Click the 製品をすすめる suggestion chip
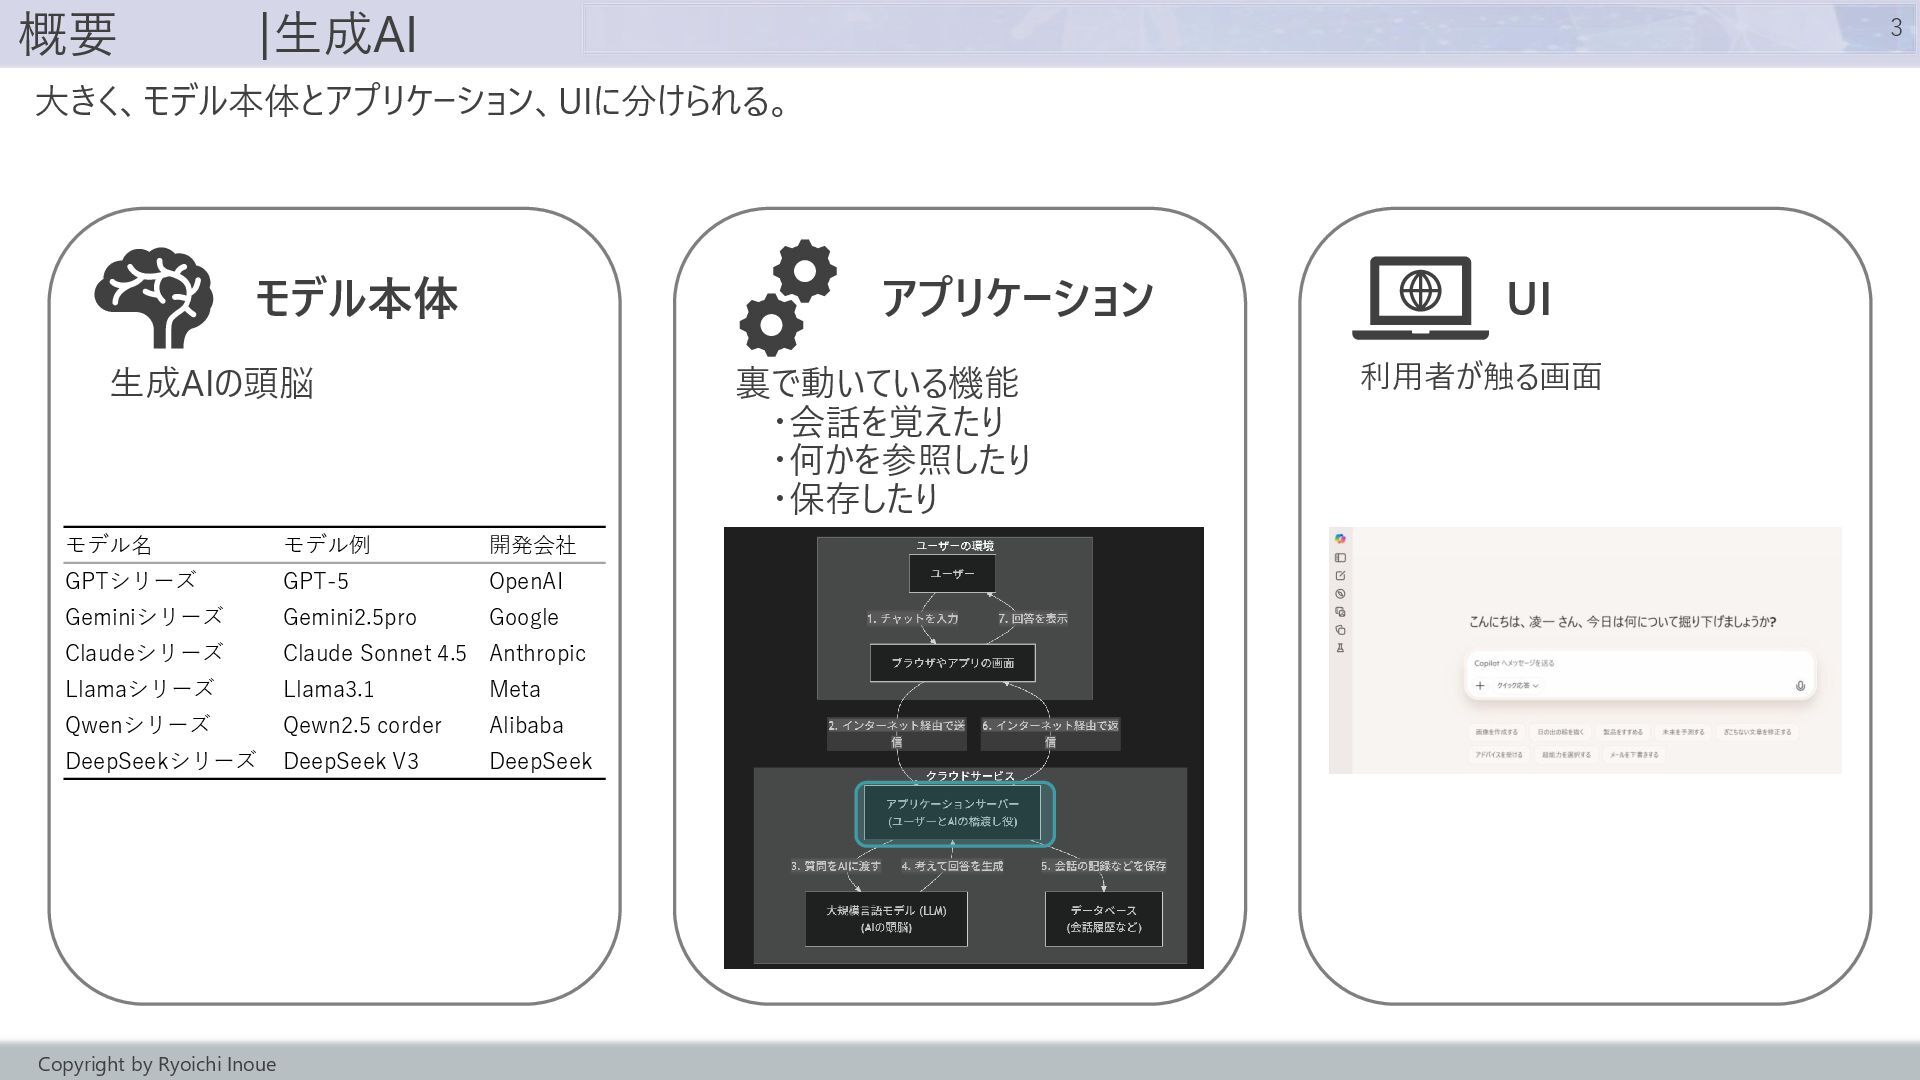This screenshot has height=1080, width=1920. tap(1622, 732)
